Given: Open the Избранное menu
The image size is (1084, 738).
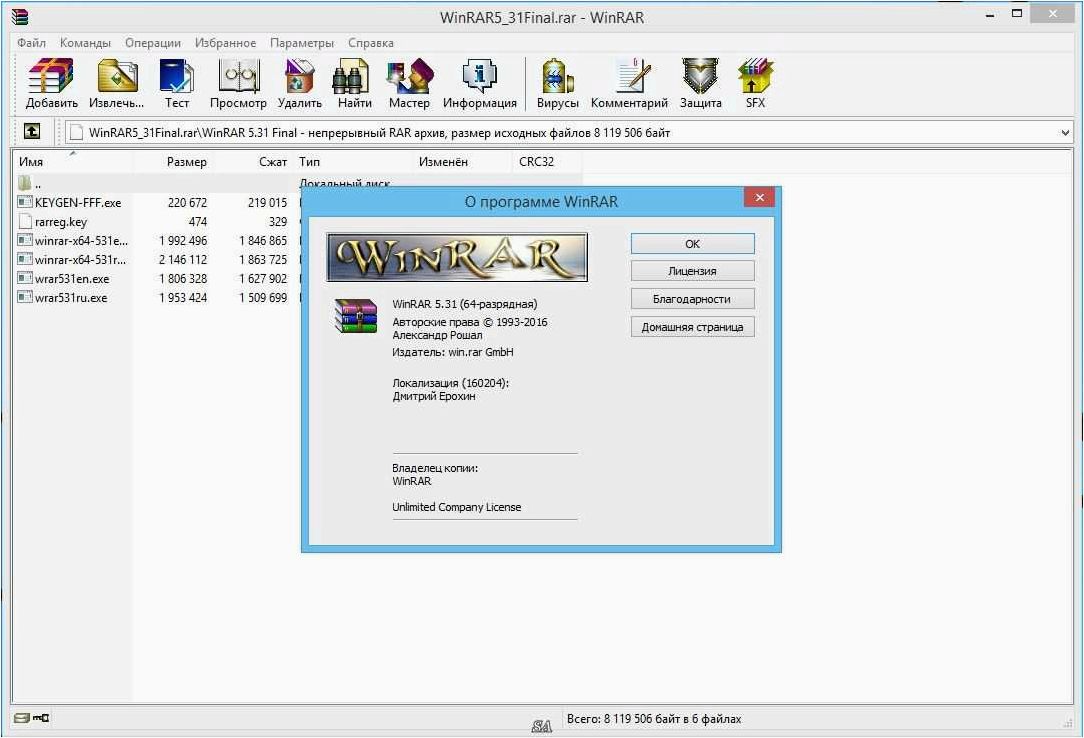Looking at the screenshot, I should click(x=225, y=43).
